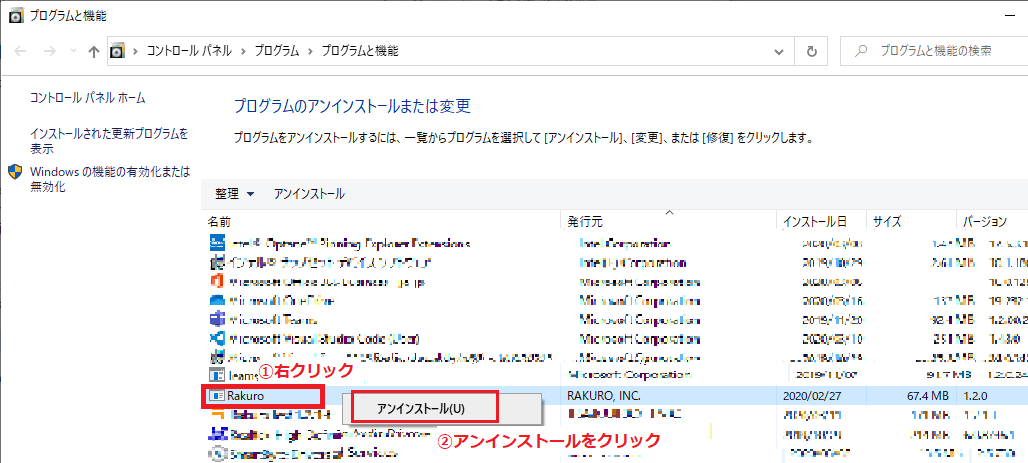Click アンインストール in the toolbar
Viewport: 1028px width, 463px height.
coord(309,194)
